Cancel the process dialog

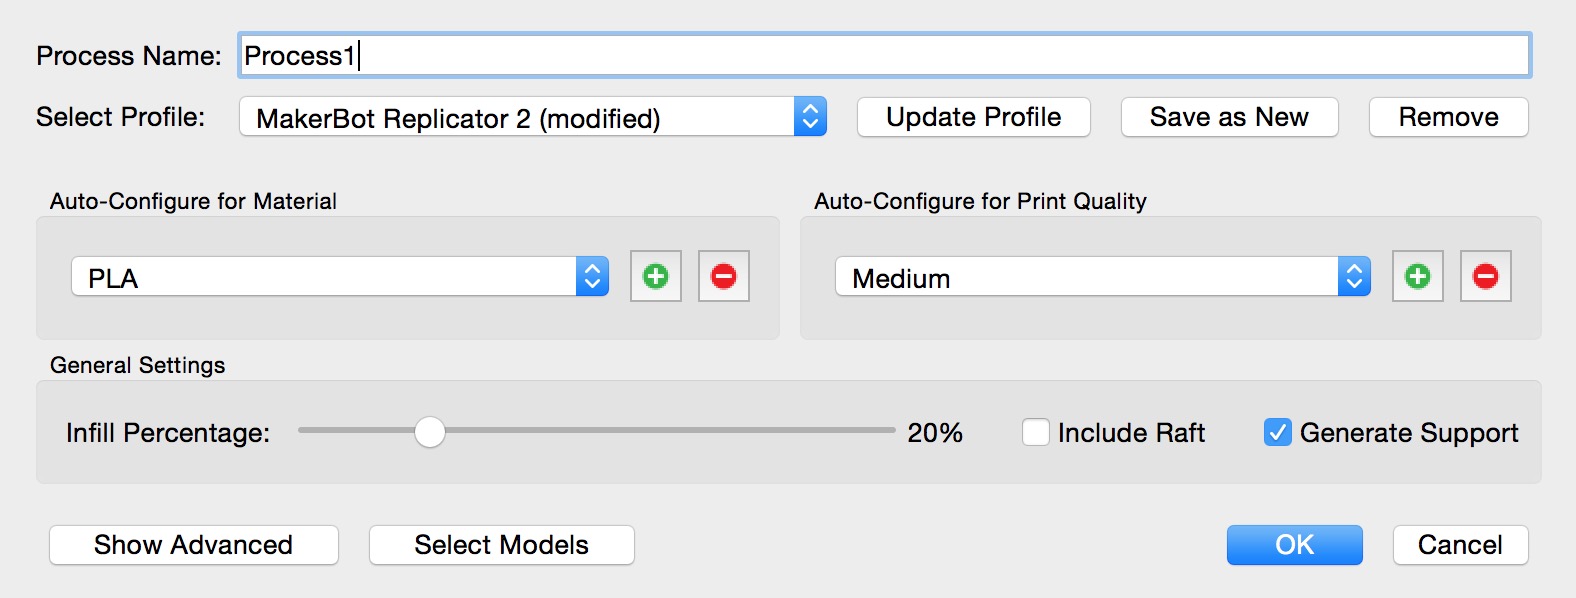1459,545
